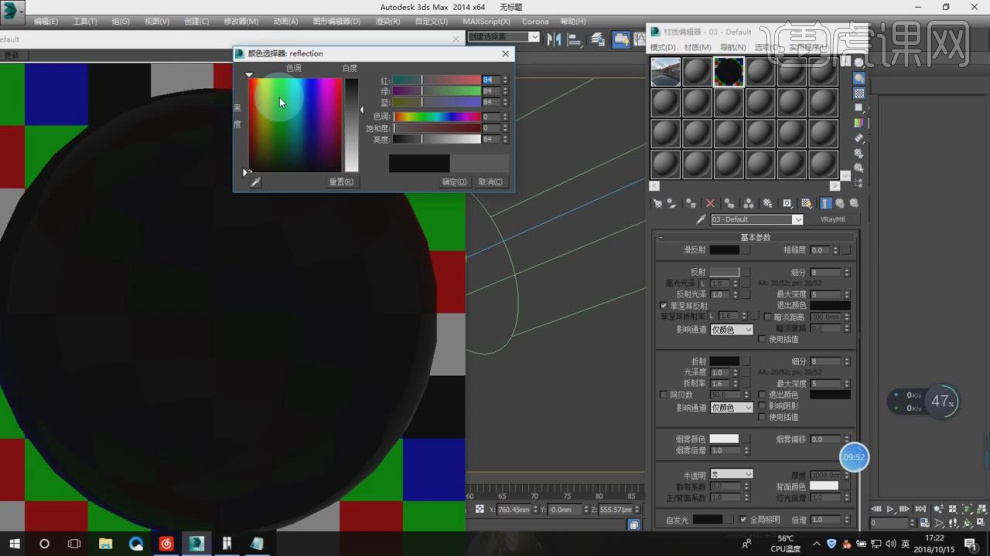Toggle Fresnel reflections checkbox
Screen dimensions: 990x556
point(663,305)
